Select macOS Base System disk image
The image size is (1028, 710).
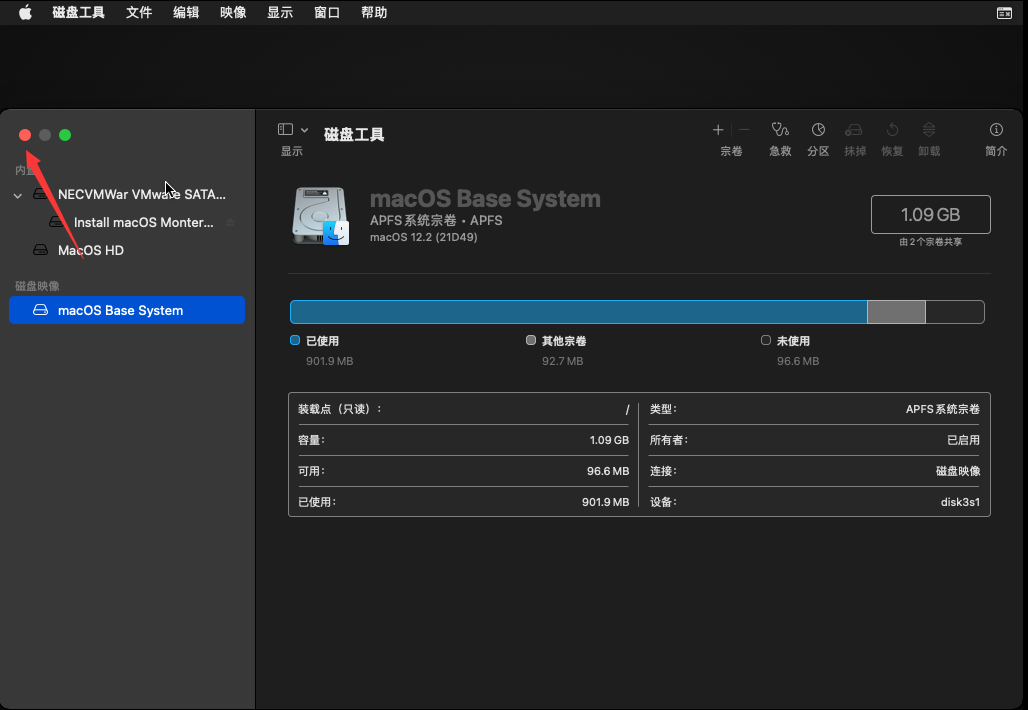[x=127, y=310]
